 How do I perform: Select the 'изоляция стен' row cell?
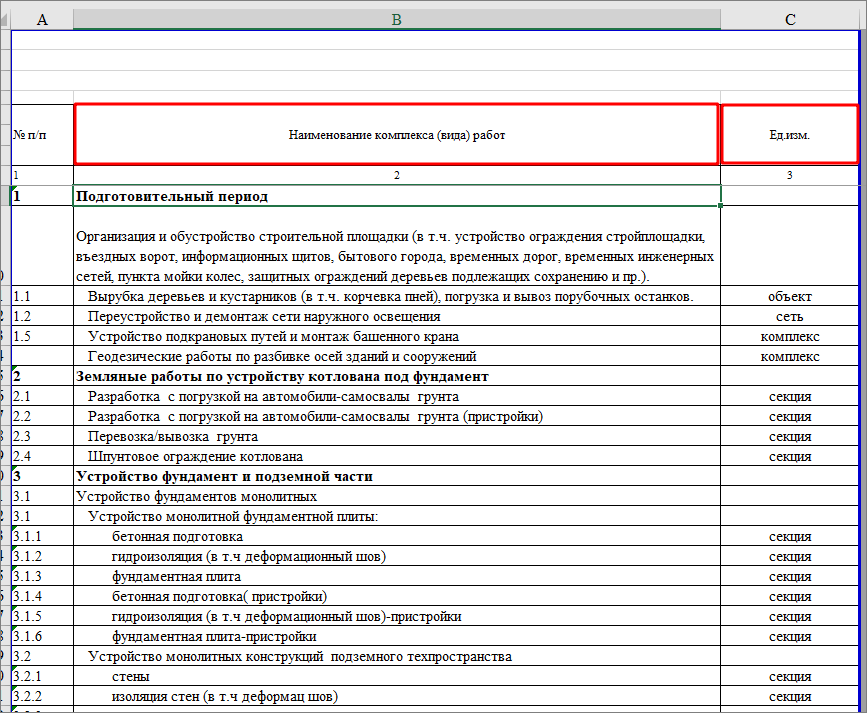point(225,696)
